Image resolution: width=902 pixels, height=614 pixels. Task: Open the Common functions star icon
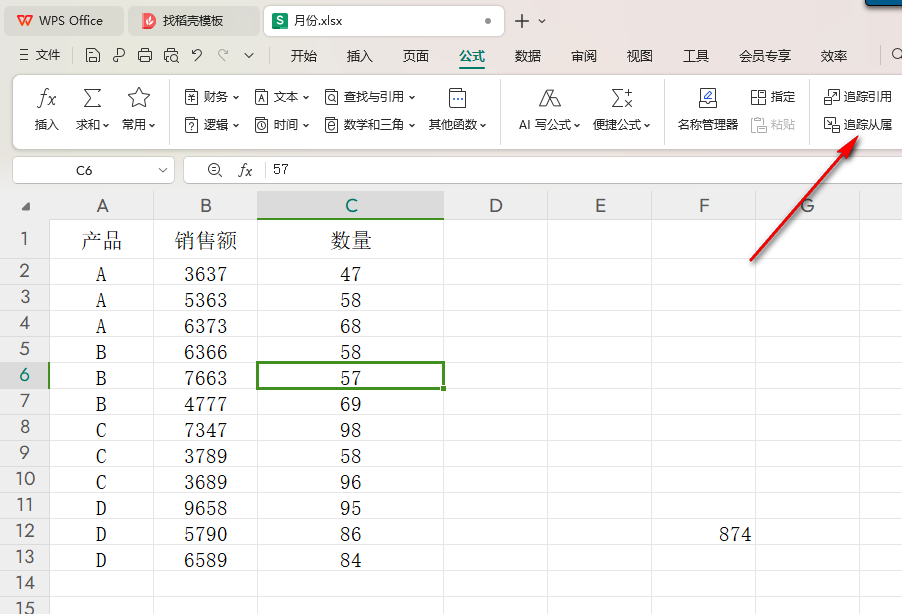click(139, 98)
